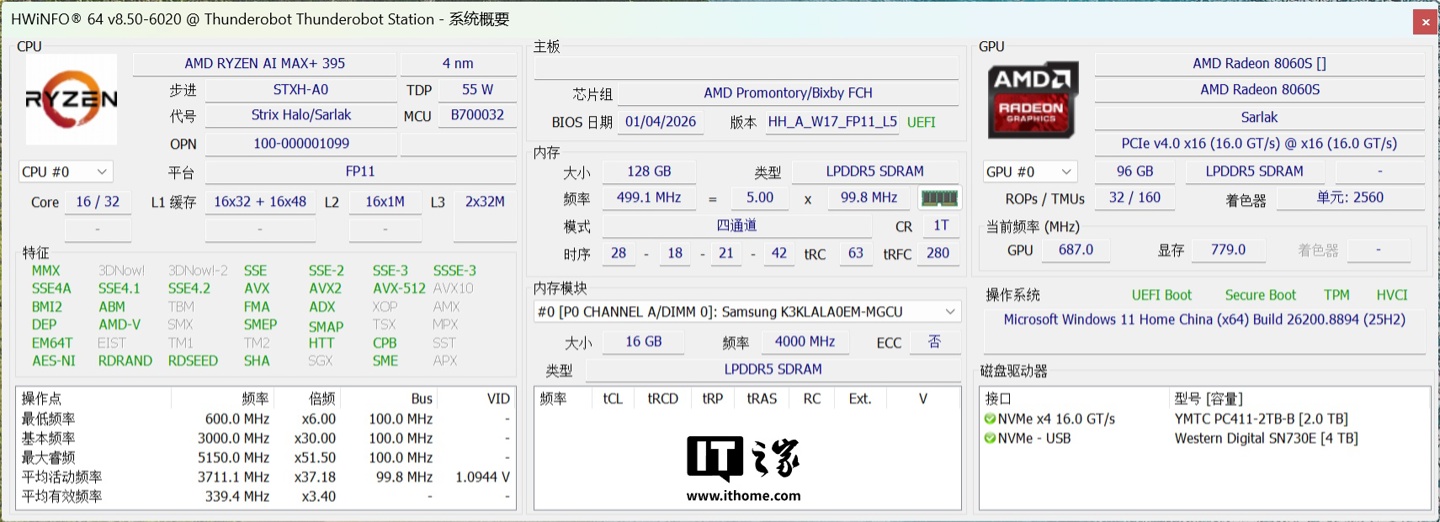Click the BIOS date 01/04/2026
The image size is (1440, 522).
pos(661,122)
